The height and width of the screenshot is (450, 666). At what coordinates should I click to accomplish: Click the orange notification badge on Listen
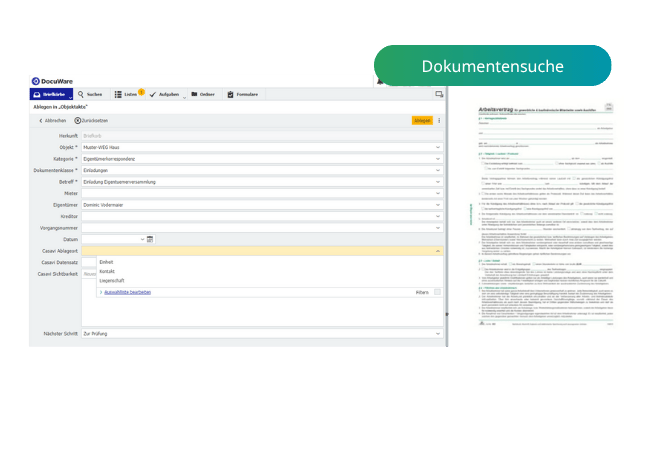tap(141, 92)
